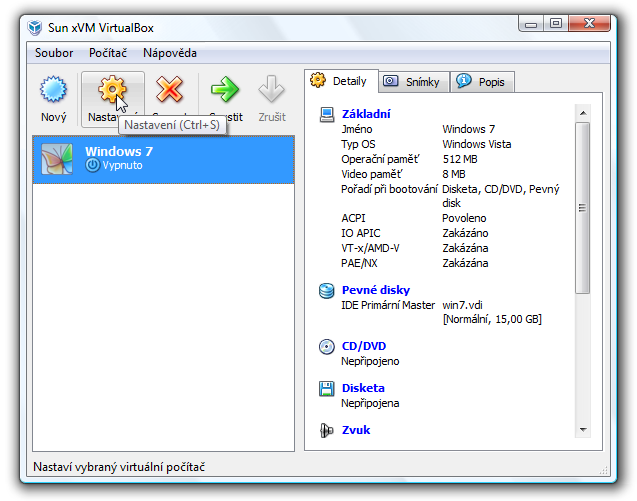Click the Operační paměť label
637x501 pixels.
380,159
